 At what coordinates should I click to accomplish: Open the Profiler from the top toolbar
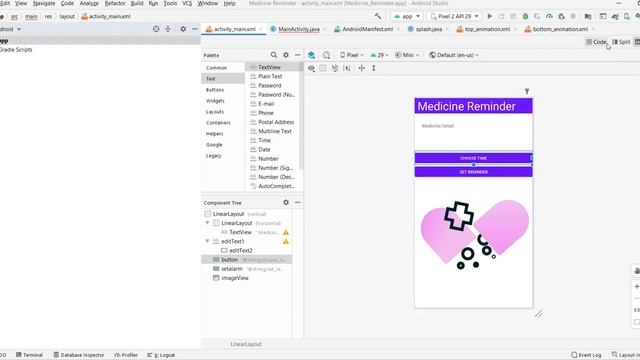pyautogui.click(x=549, y=16)
